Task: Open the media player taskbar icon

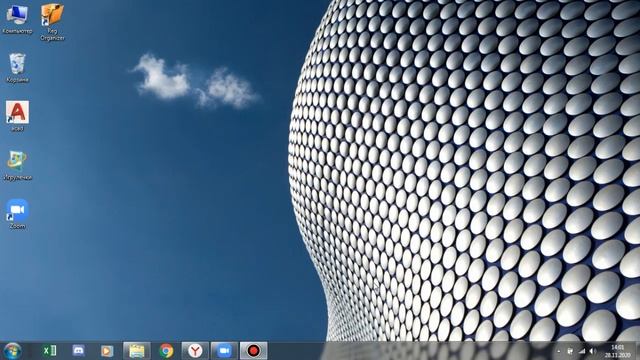Action: click(x=107, y=351)
